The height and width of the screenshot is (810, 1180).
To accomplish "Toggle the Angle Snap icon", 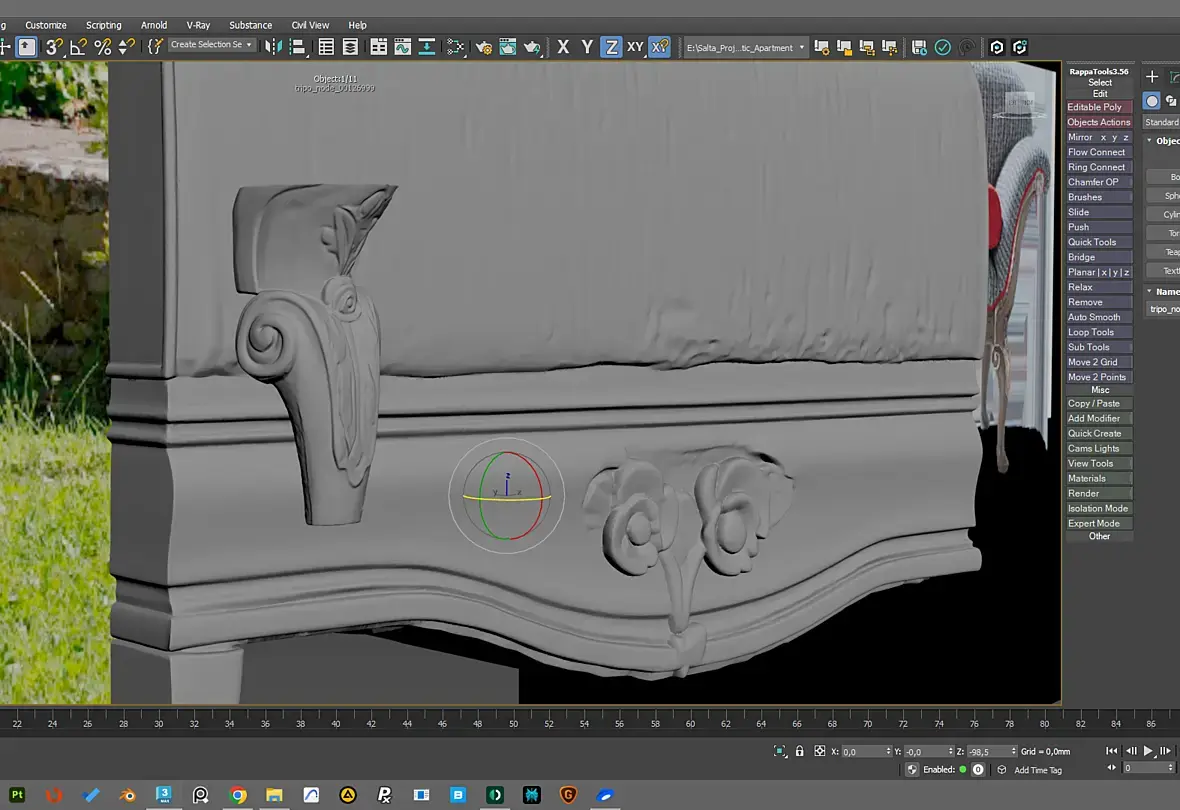I will point(78,47).
